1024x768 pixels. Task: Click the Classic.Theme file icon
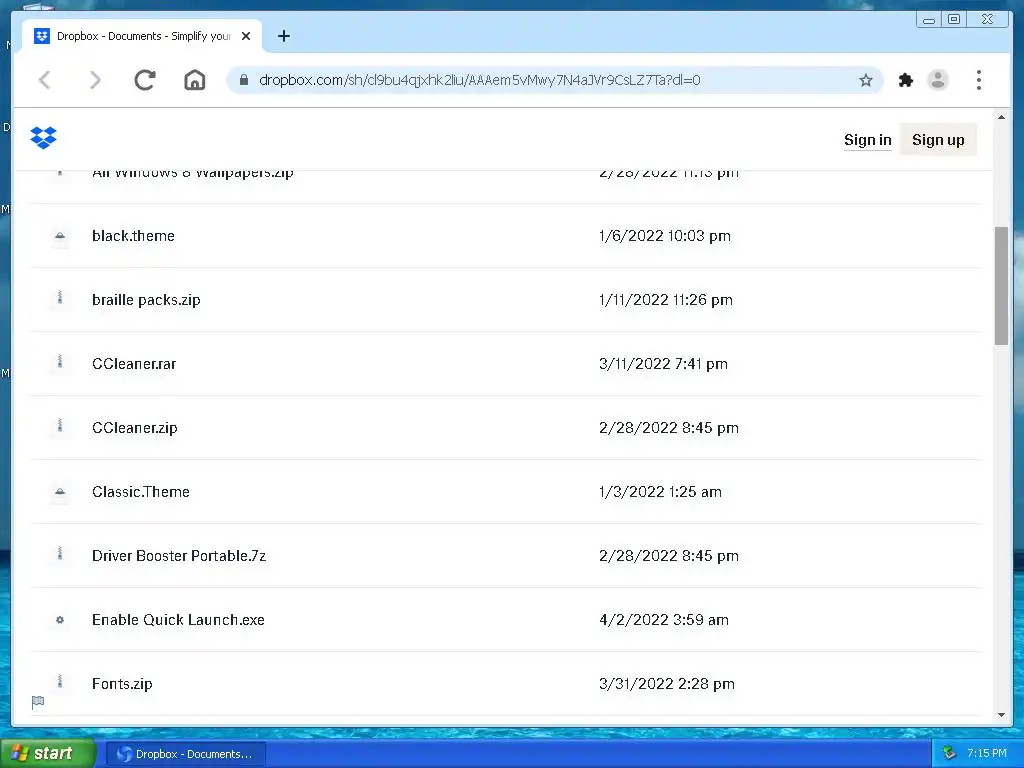pyautogui.click(x=60, y=492)
